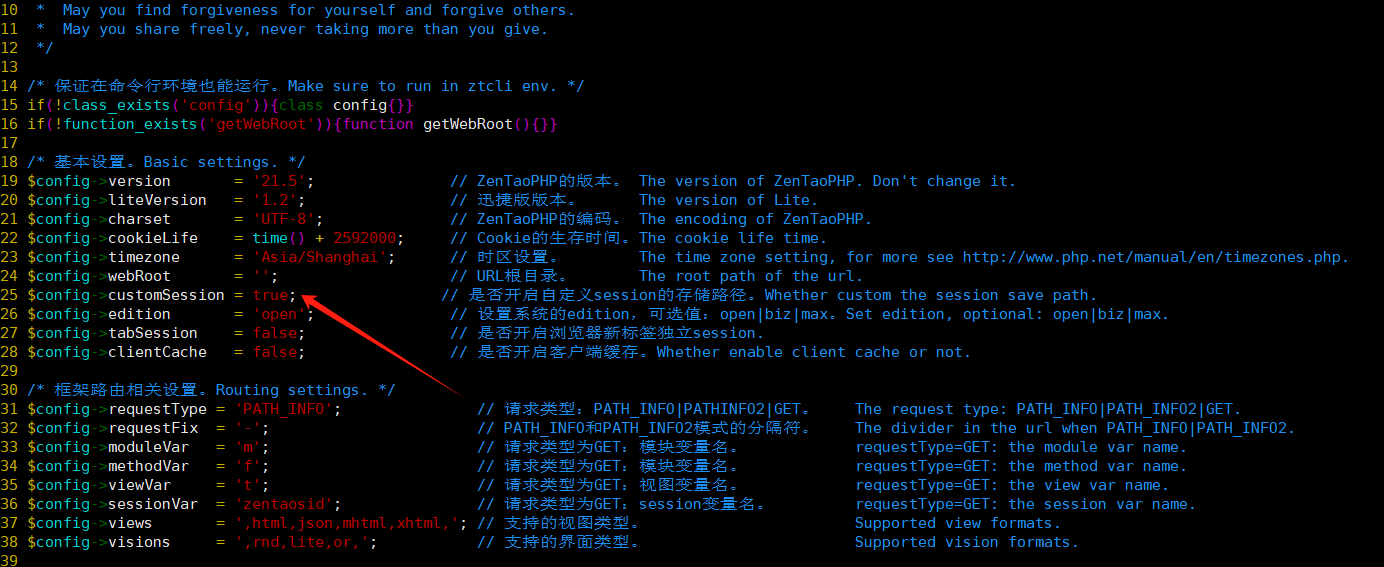The height and width of the screenshot is (567, 1384).
Task: Click the getWebRoot function name
Action: click(x=468, y=124)
